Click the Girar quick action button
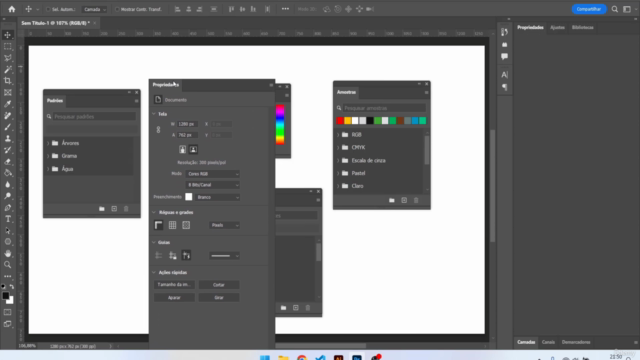The width and height of the screenshot is (640, 360). tap(219, 298)
